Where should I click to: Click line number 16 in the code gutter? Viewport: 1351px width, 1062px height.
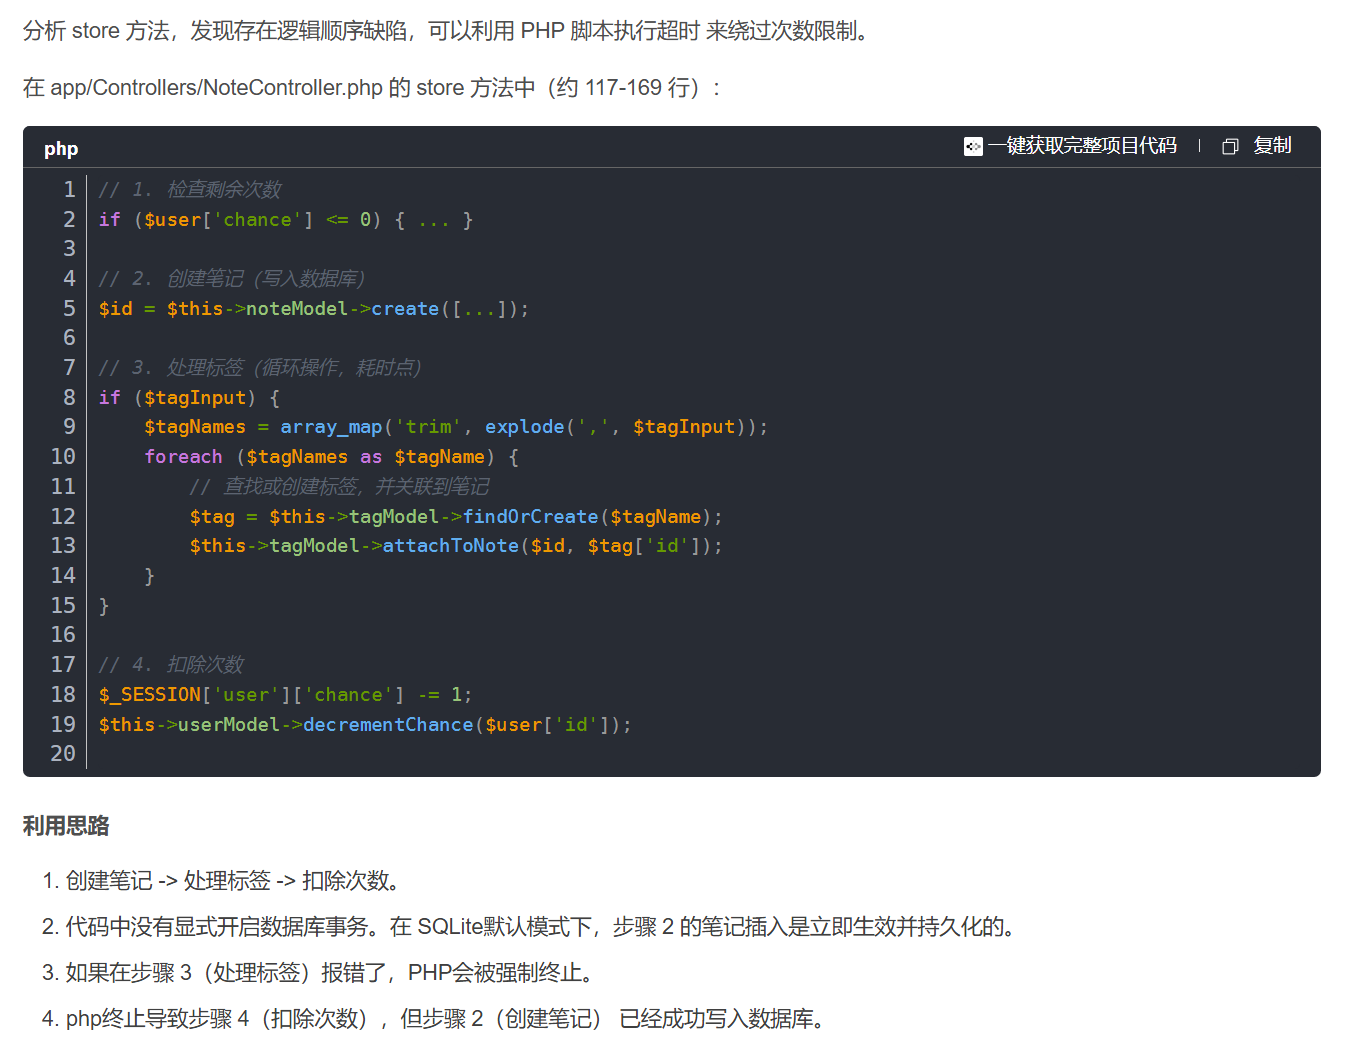click(63, 635)
